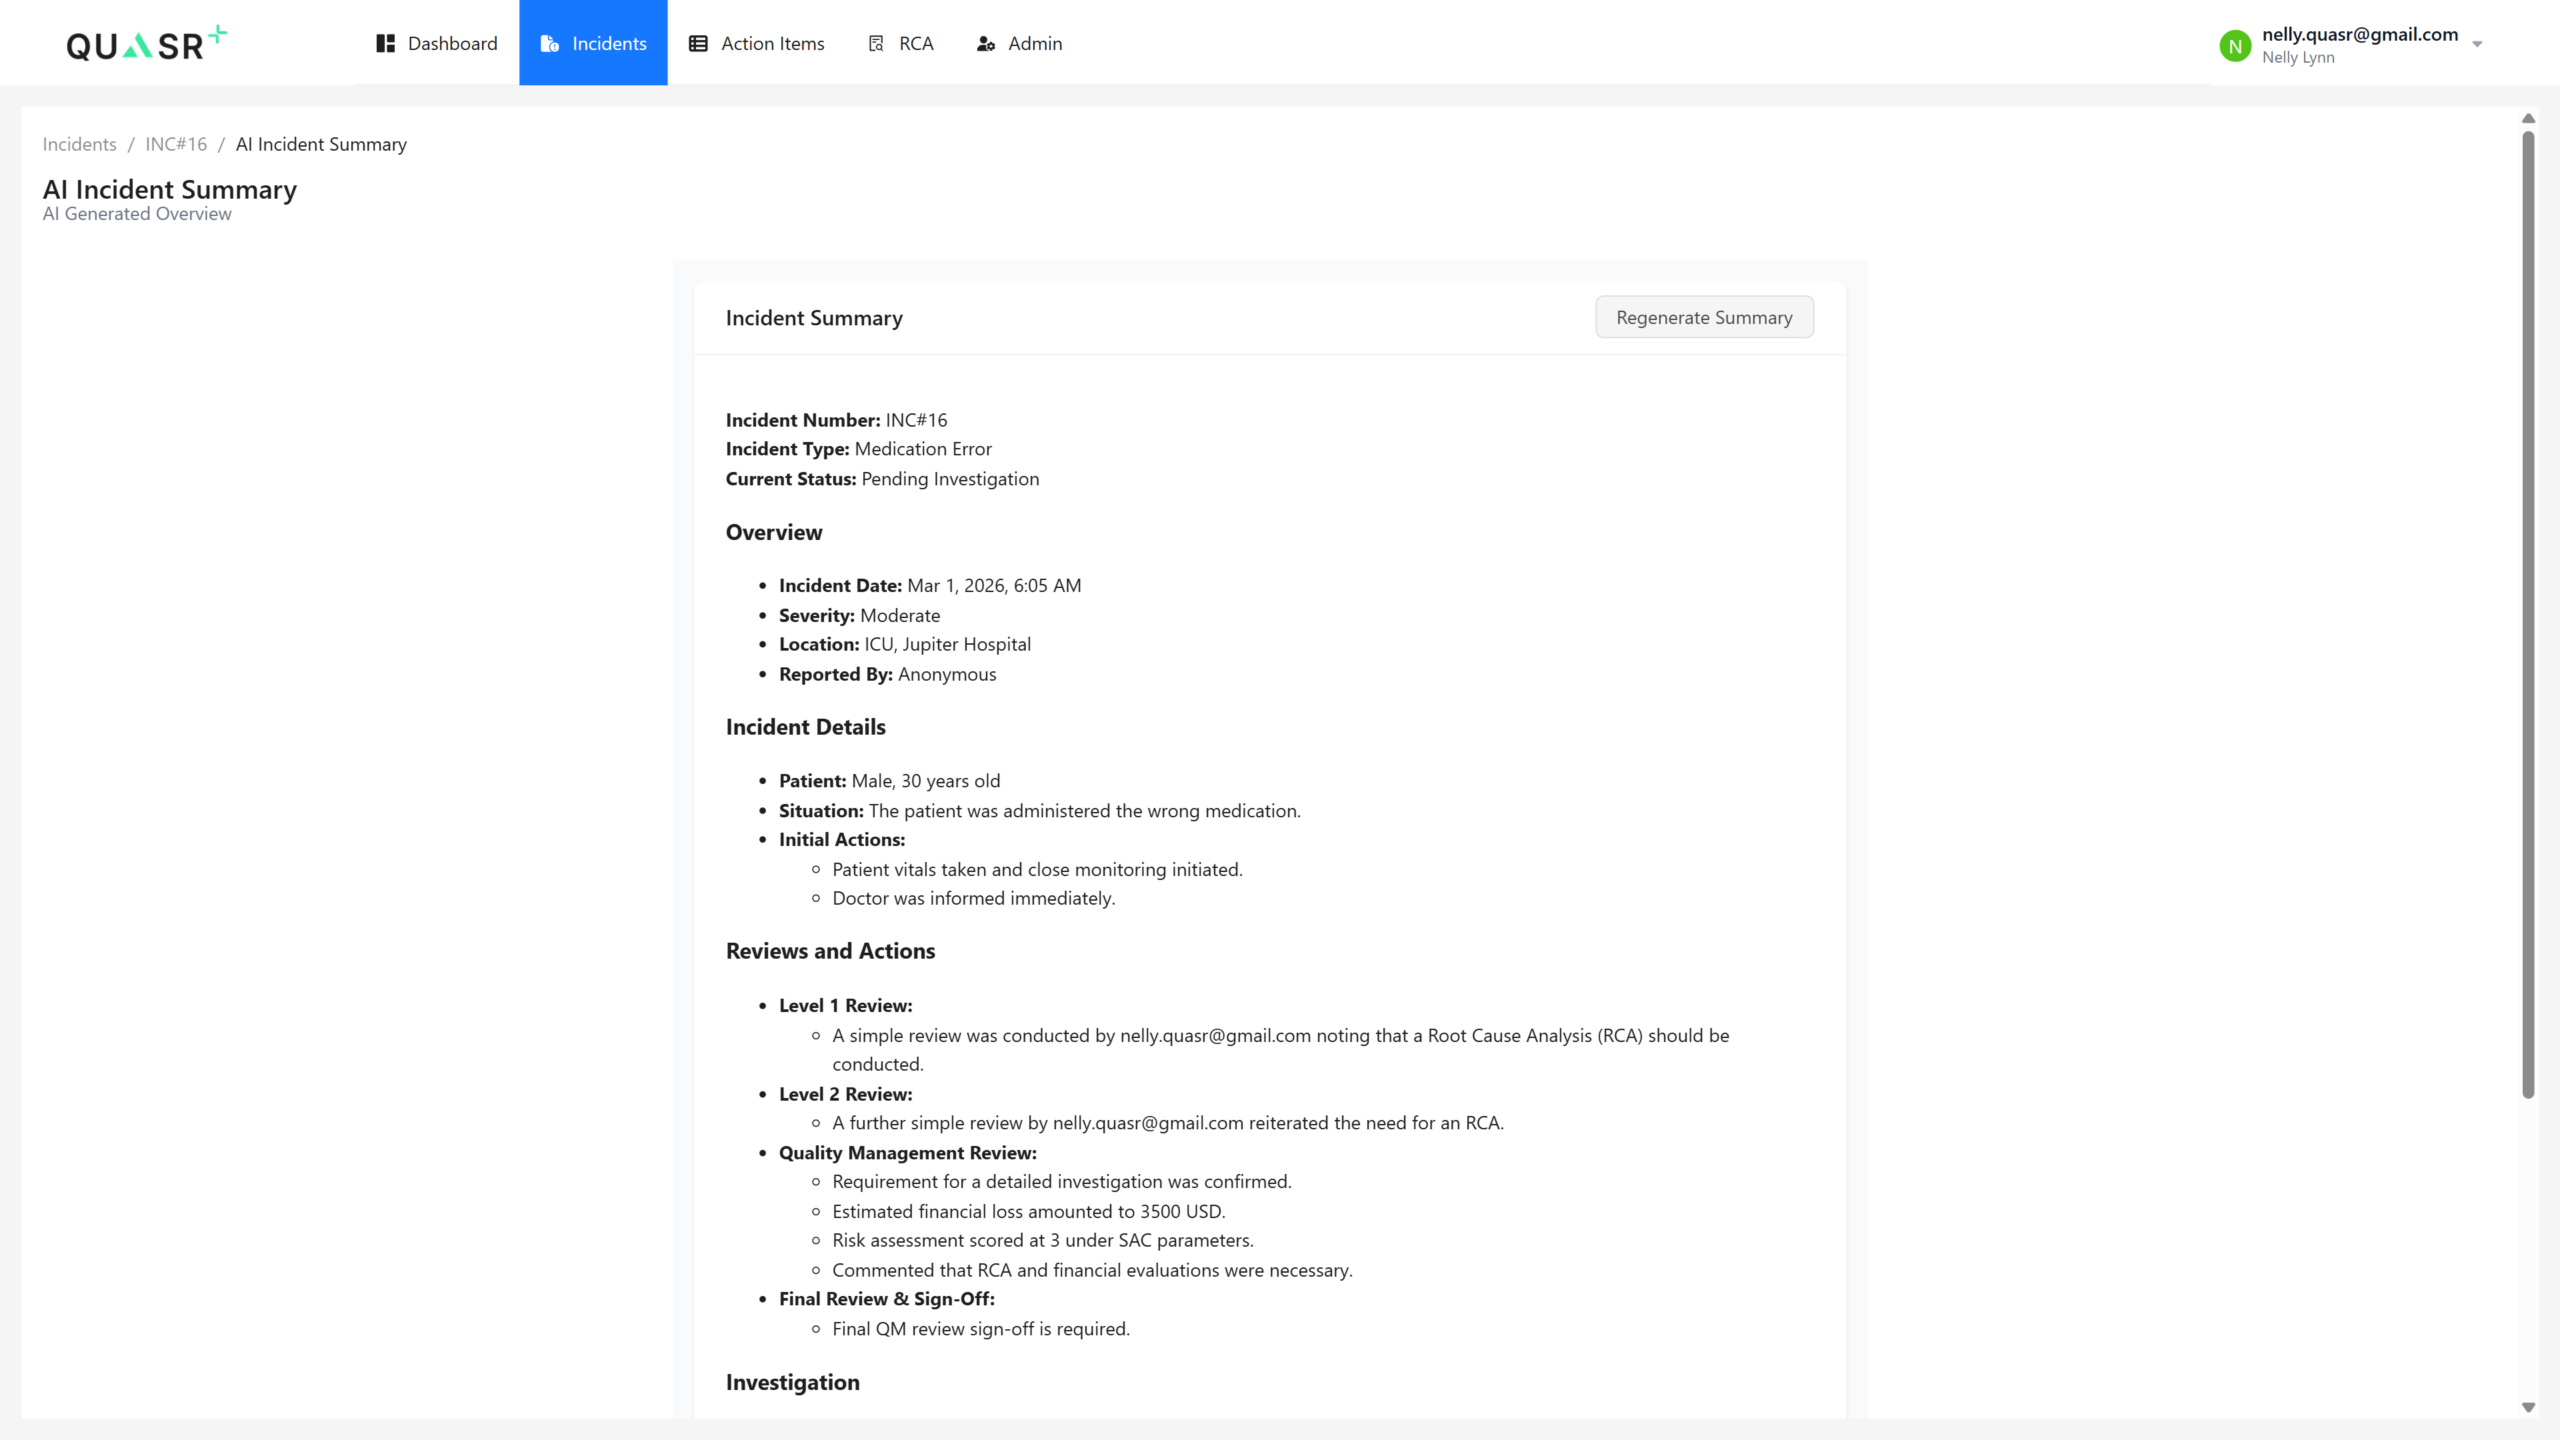This screenshot has height=1440, width=2560.
Task: Click the Dashboard grid icon
Action: 385,43
